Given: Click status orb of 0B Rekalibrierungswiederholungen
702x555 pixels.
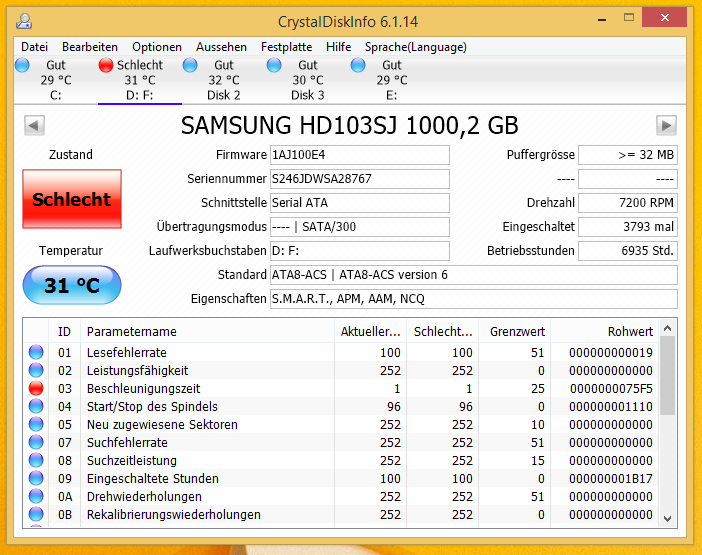Looking at the screenshot, I should coord(36,514).
